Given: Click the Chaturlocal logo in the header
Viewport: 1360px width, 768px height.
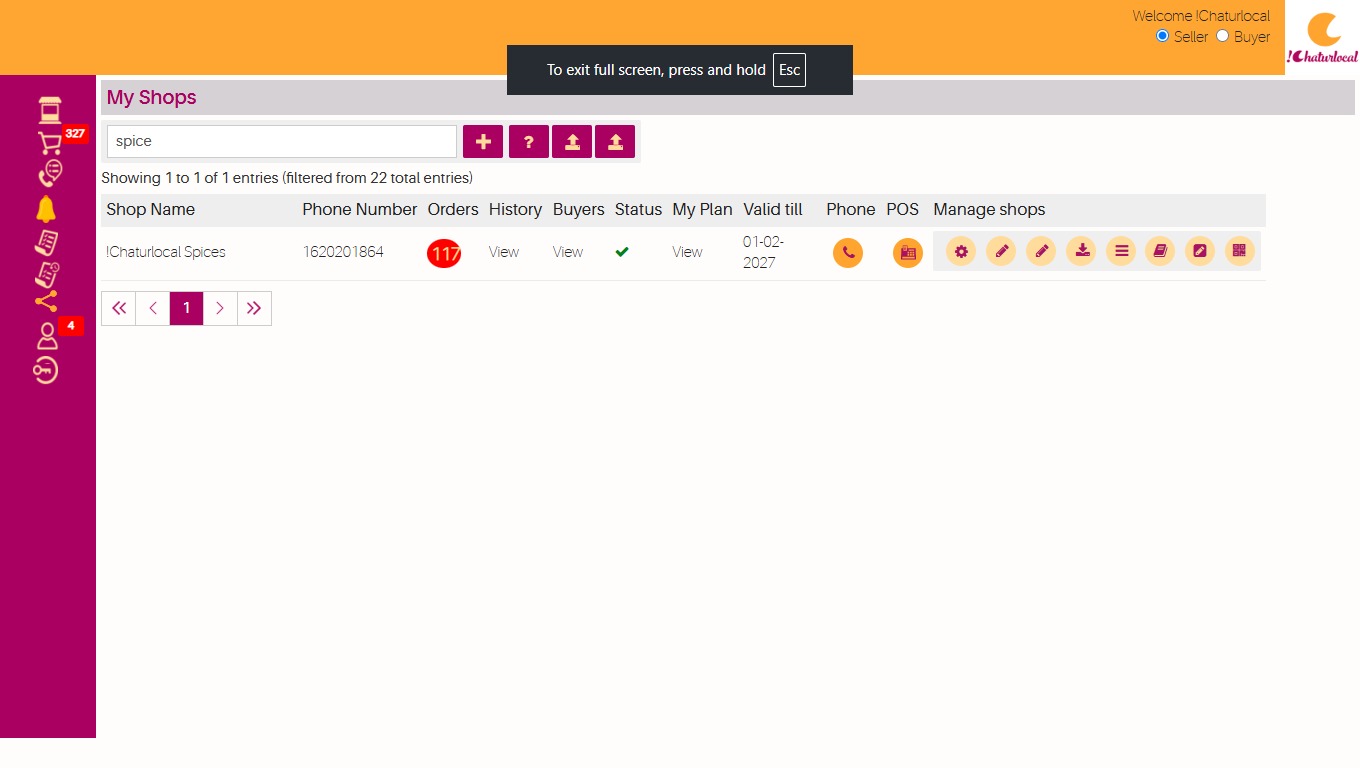Looking at the screenshot, I should 1322,38.
